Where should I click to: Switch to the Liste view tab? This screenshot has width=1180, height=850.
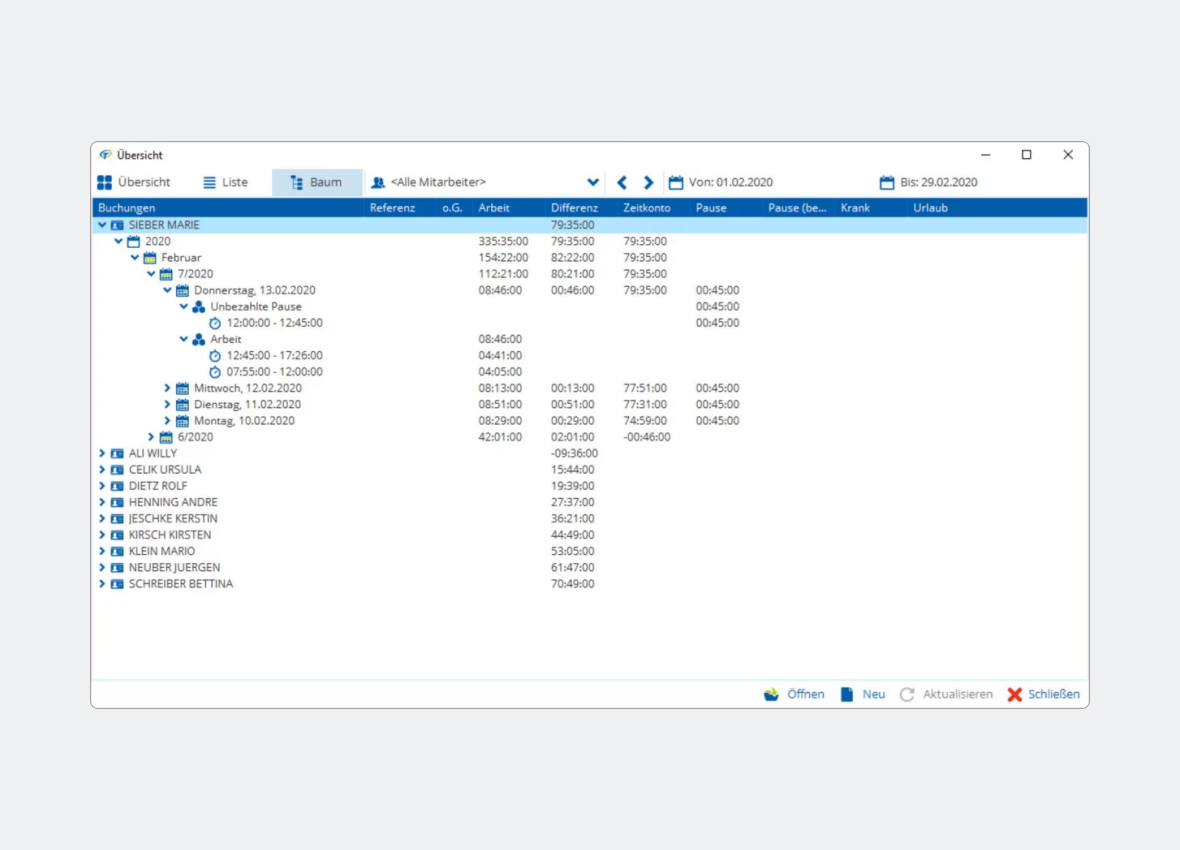point(225,183)
